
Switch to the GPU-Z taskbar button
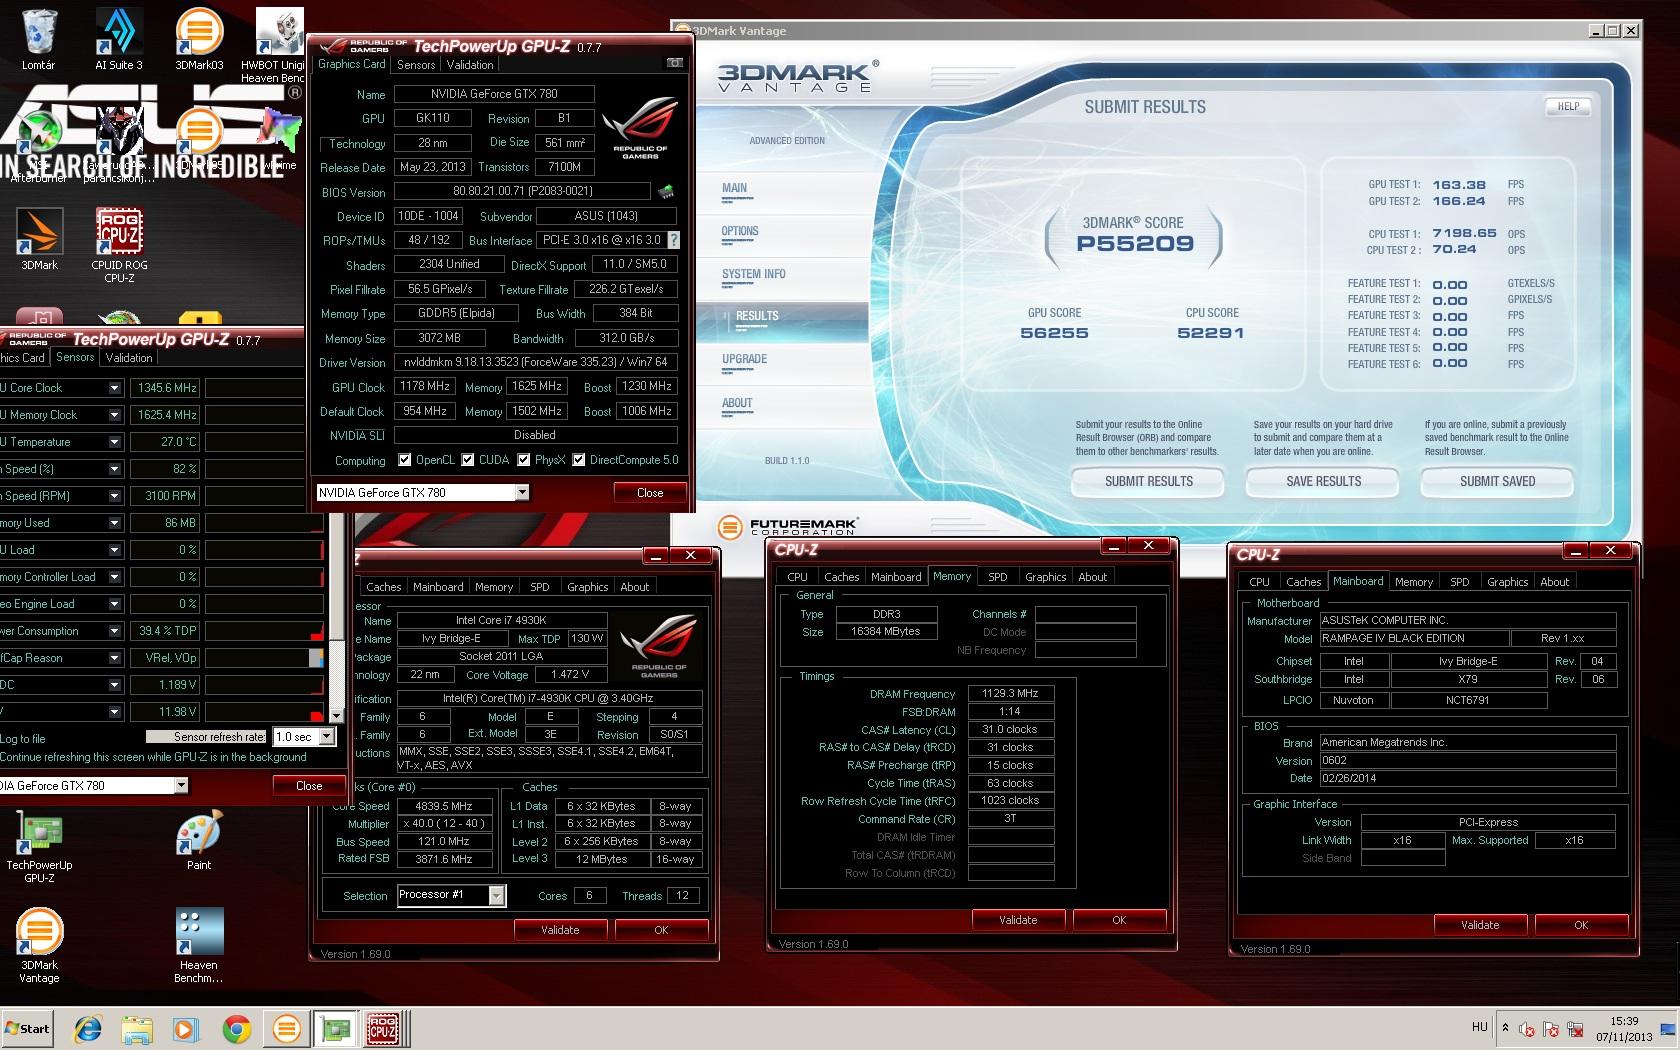pyautogui.click(x=334, y=1028)
